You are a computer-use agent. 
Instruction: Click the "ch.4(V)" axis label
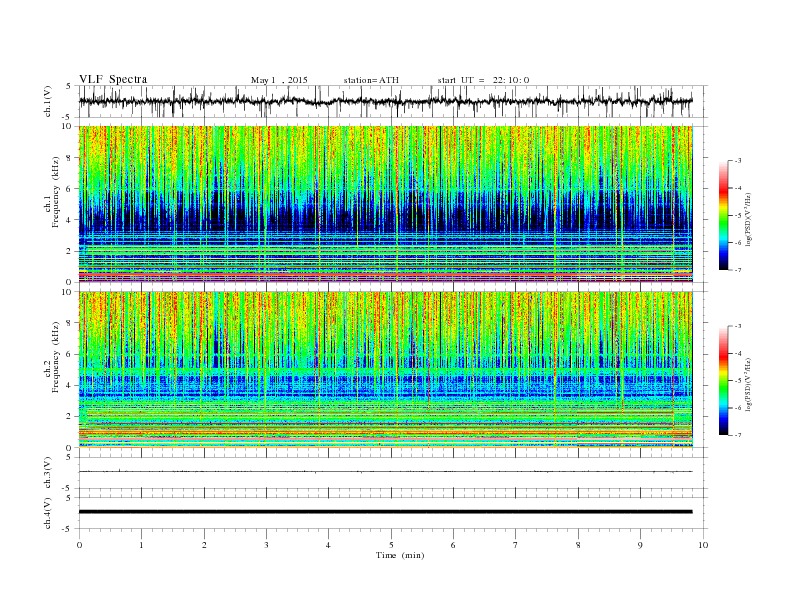[x=48, y=514]
